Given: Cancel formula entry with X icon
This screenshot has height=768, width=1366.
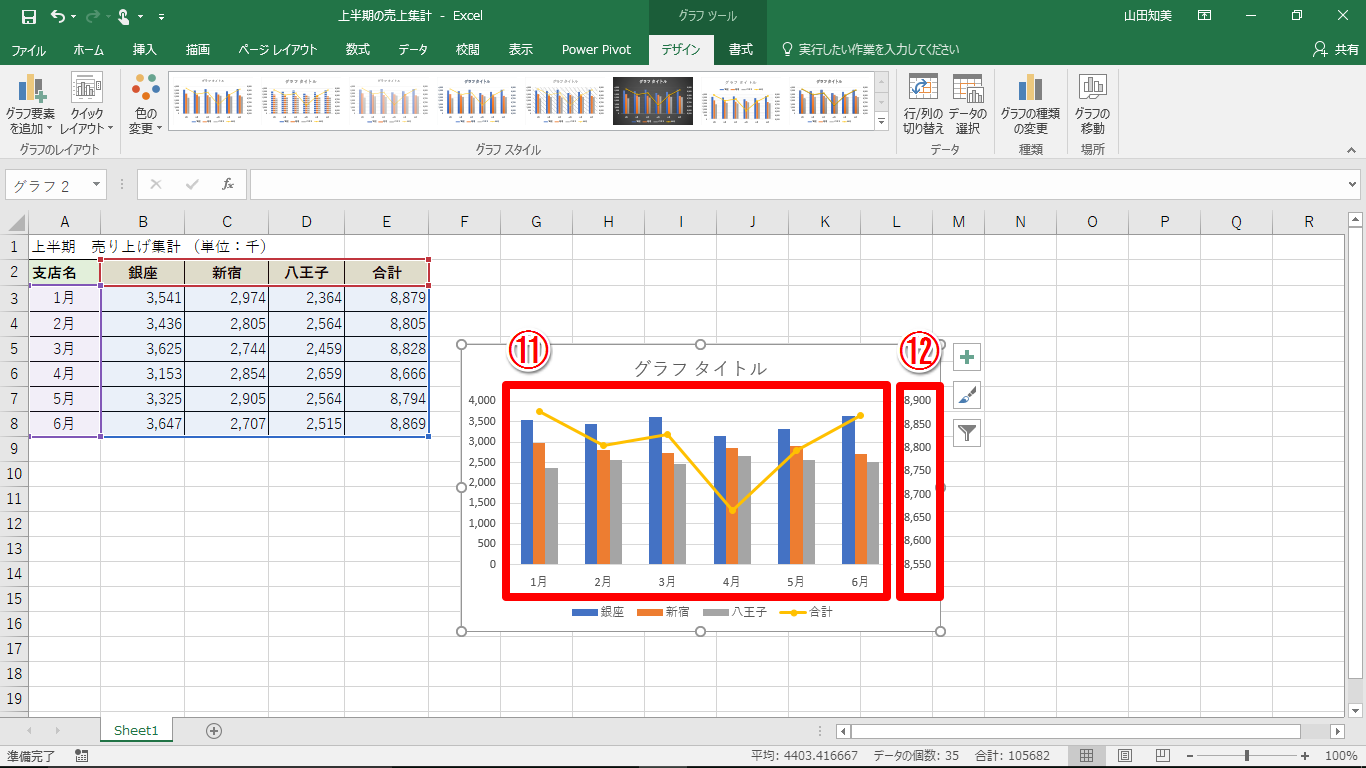Looking at the screenshot, I should [x=156, y=184].
